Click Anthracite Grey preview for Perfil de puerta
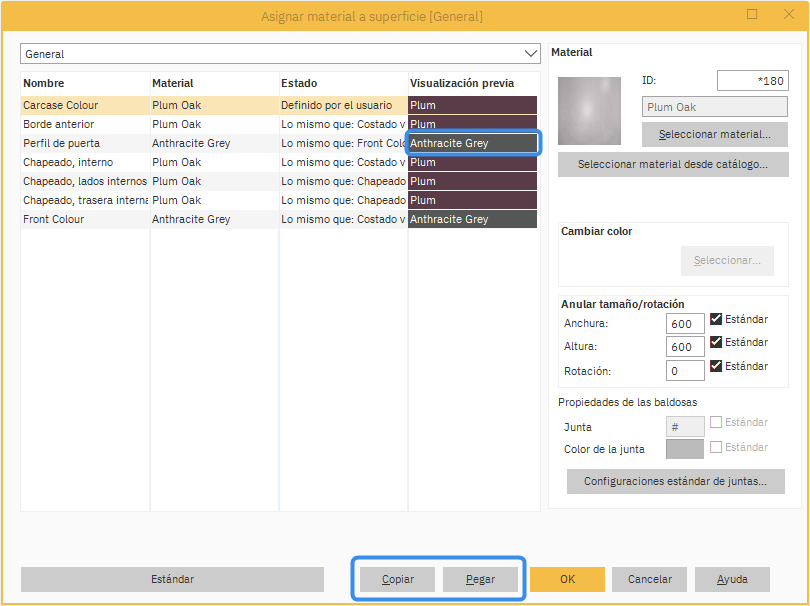The width and height of the screenshot is (810, 606). [472, 143]
